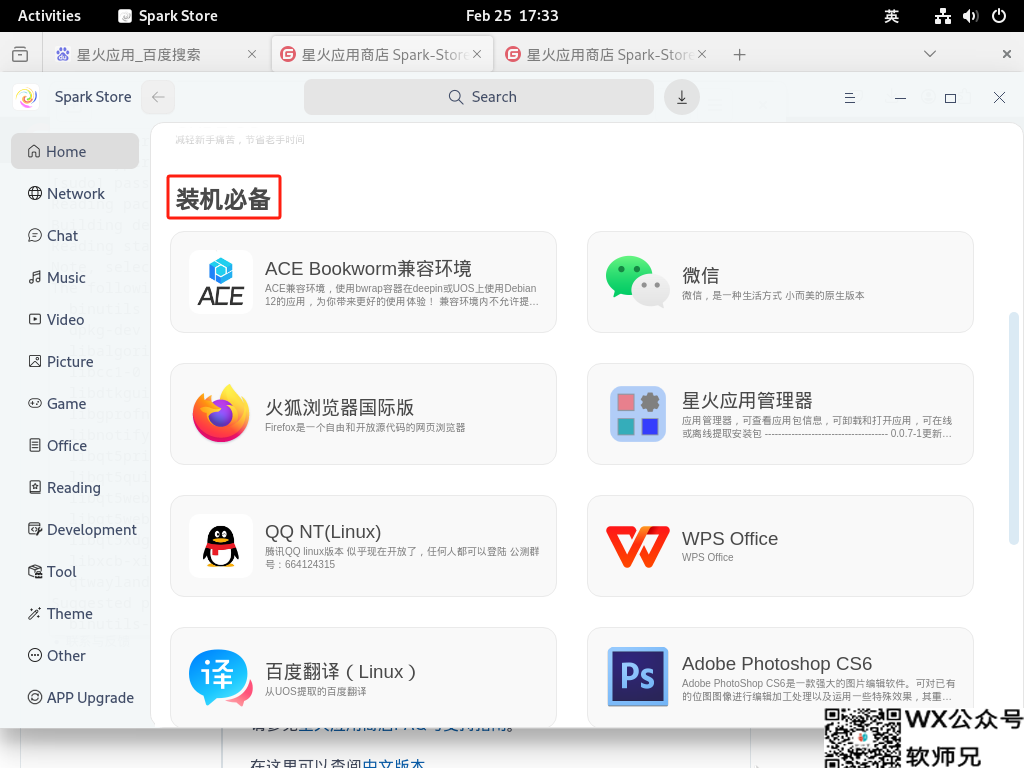Click the Other ellipsis icon
This screenshot has height=768, width=1024.
35,655
